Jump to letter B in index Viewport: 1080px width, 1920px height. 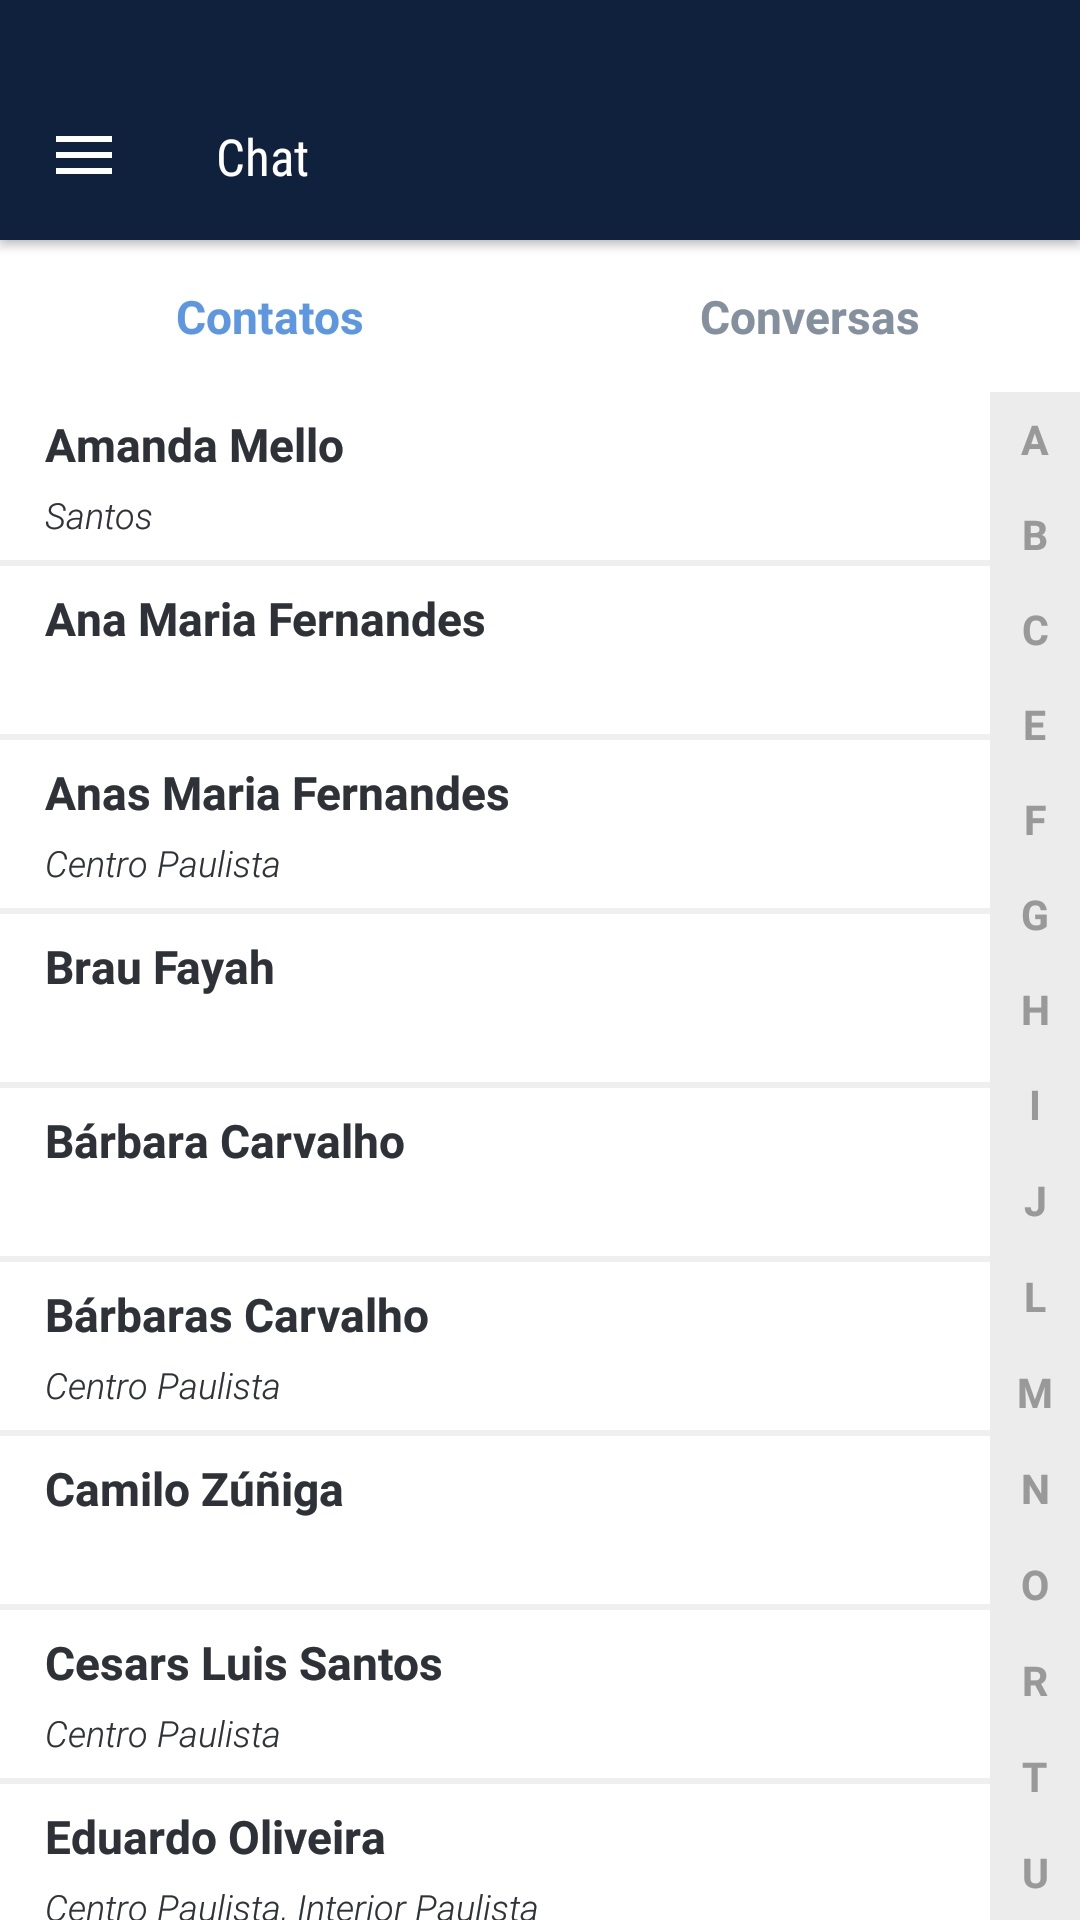(x=1035, y=536)
